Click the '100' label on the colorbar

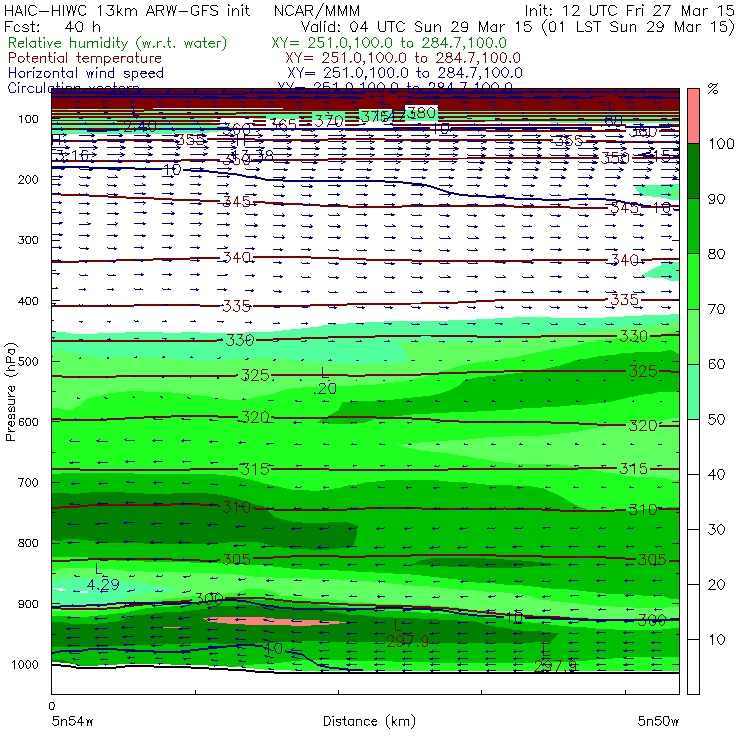click(x=721, y=143)
